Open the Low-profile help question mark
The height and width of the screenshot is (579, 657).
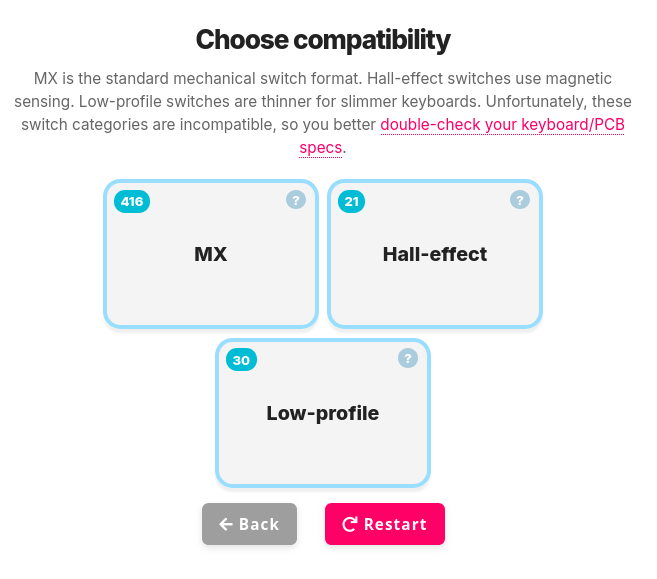tap(408, 358)
